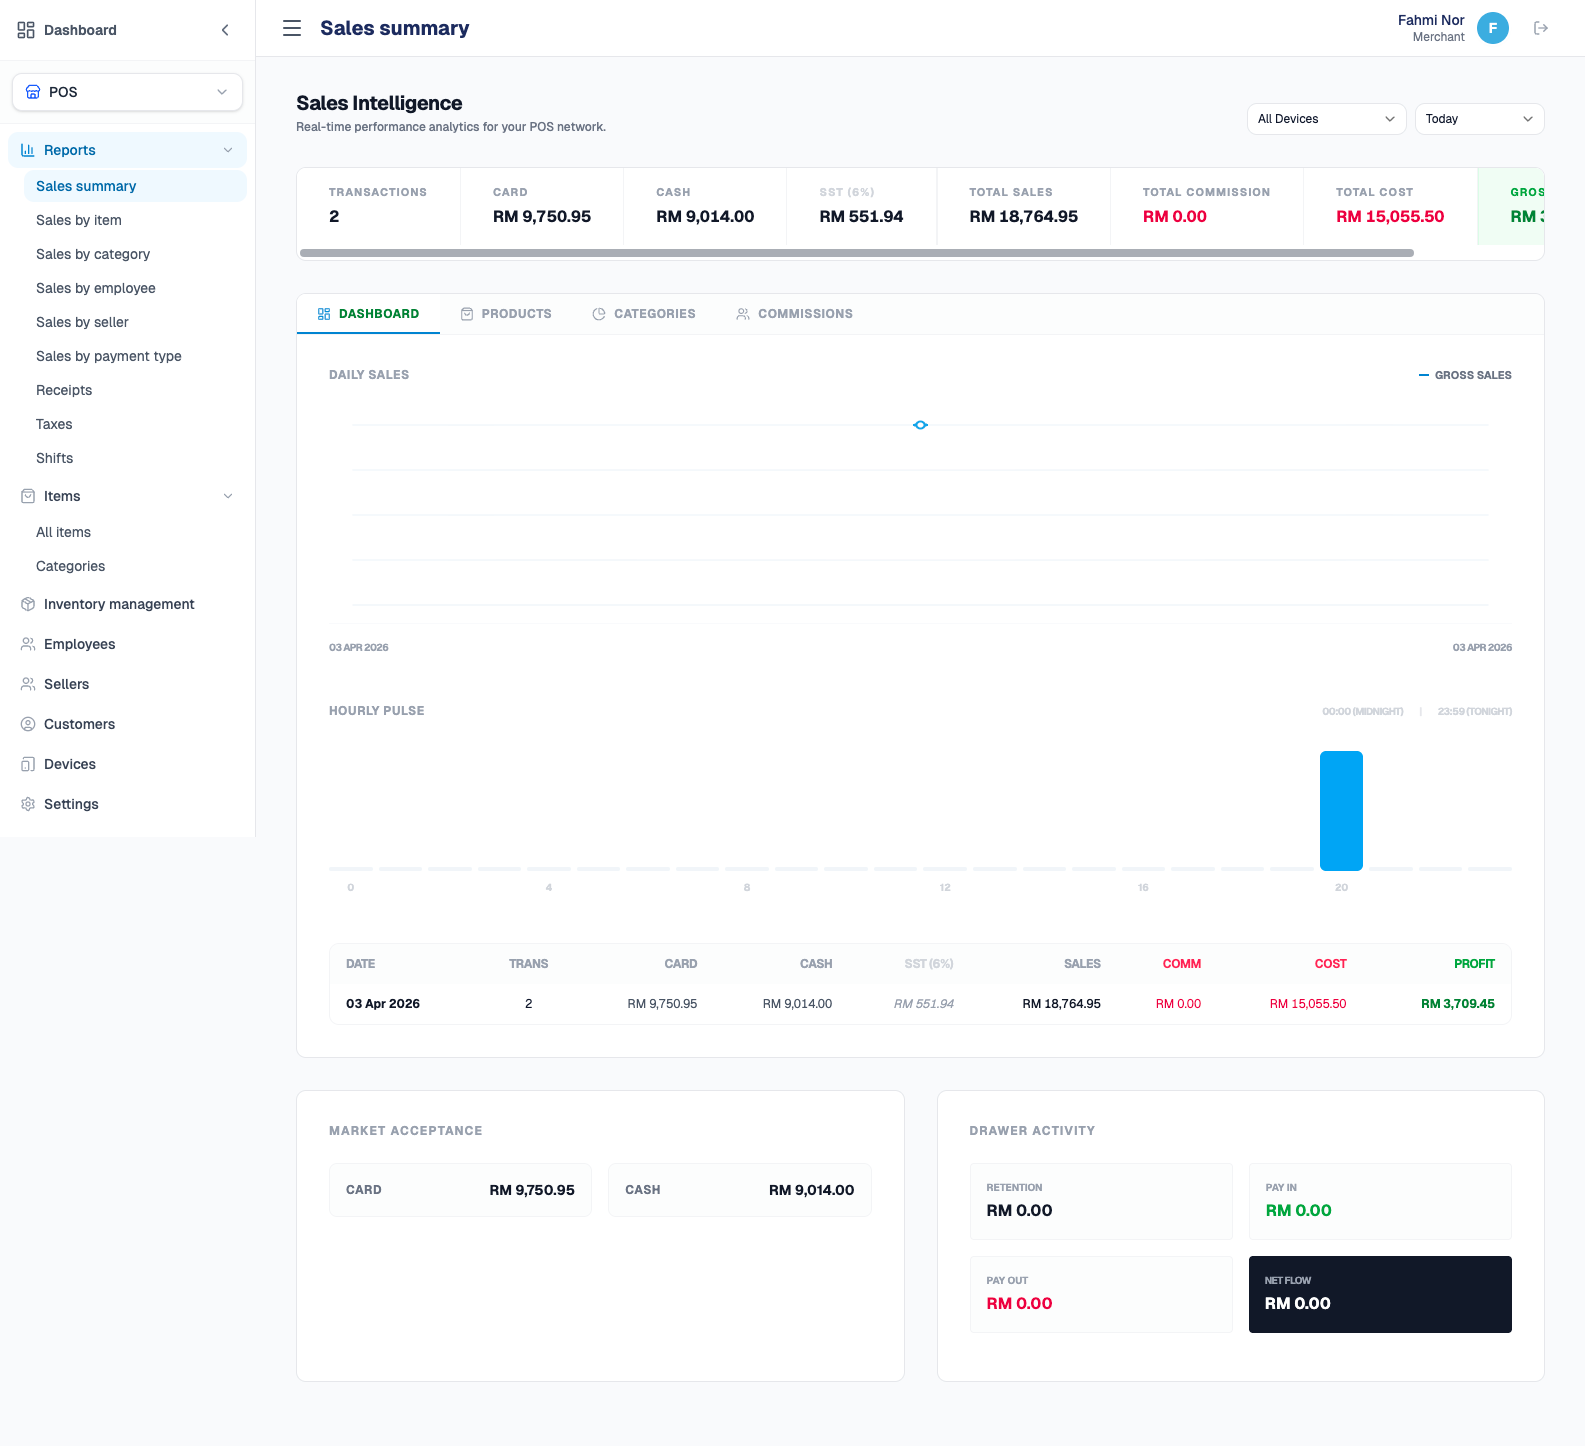Click the Total Cost card RM 15,055.50
Screen dimensions: 1585x1446
1390,206
